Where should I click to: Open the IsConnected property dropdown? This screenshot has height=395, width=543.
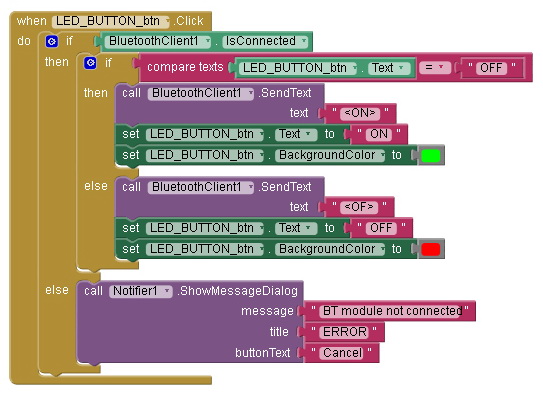coord(265,41)
